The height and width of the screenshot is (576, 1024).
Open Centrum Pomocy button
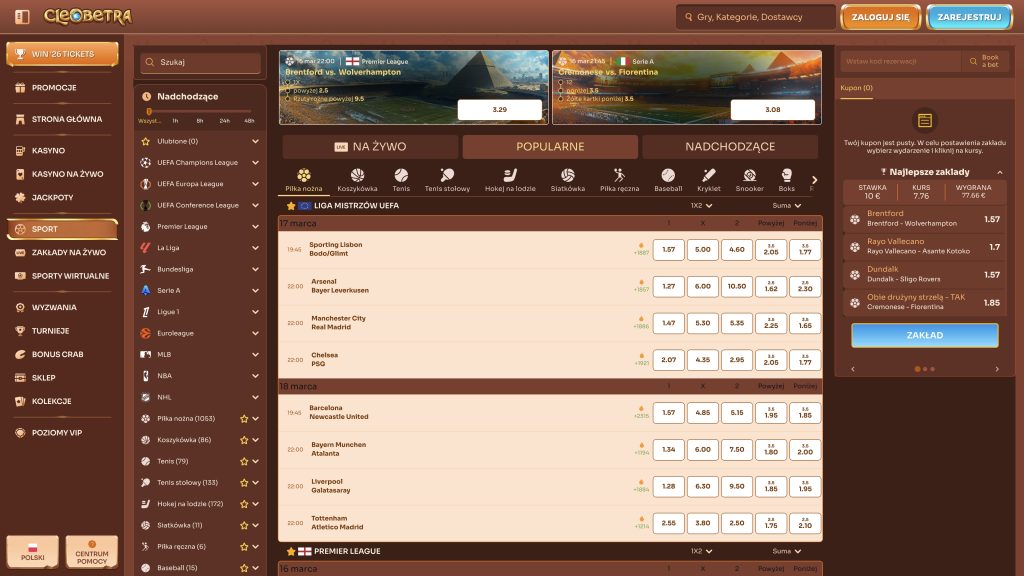(91, 552)
